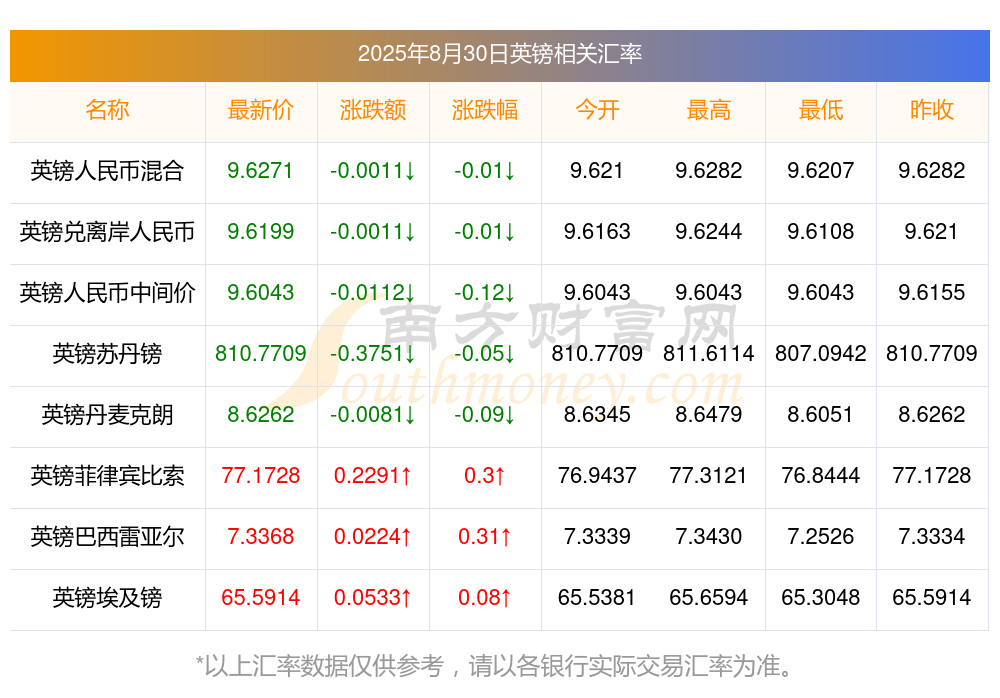1000x698 pixels.
Task: Click change amount -0.0011↓ in 英镑人民币混合 row
Action: tap(372, 171)
